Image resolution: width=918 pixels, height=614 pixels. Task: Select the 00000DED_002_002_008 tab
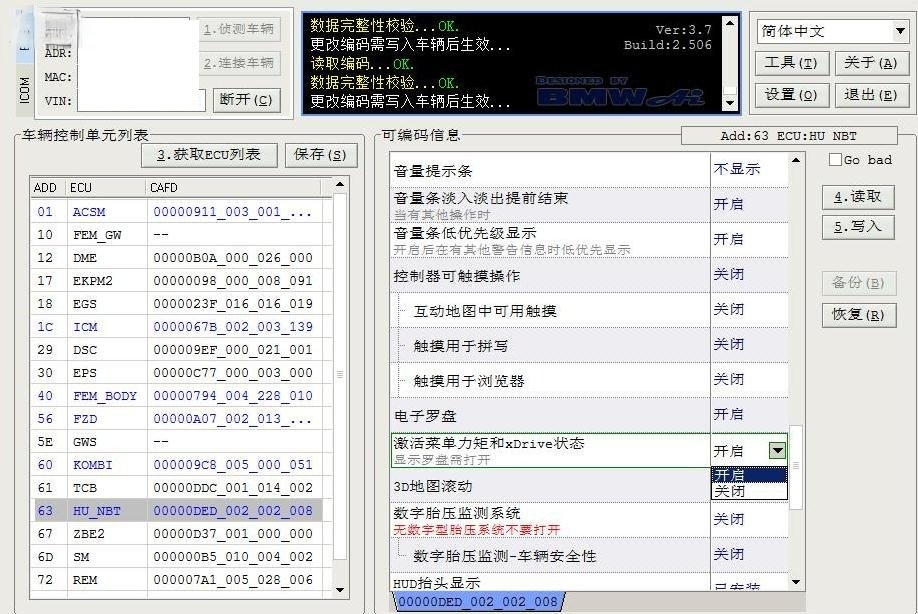478,602
